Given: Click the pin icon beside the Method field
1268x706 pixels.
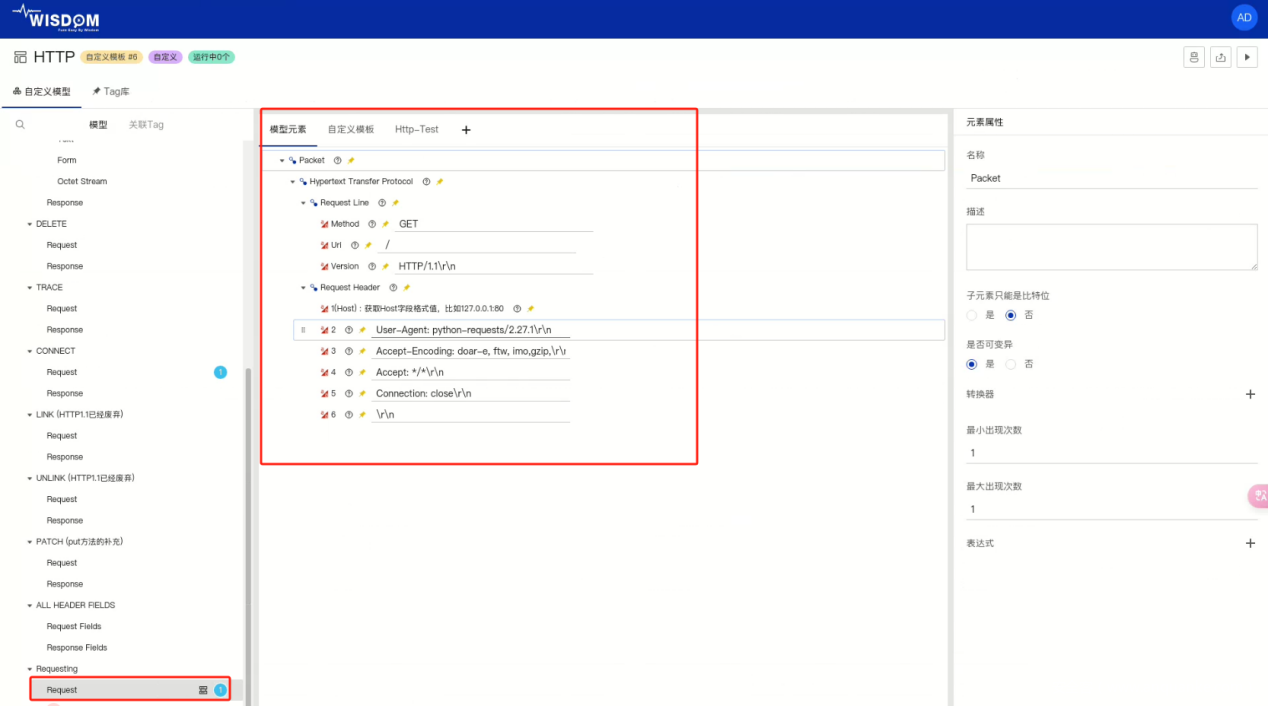Looking at the screenshot, I should (x=386, y=224).
